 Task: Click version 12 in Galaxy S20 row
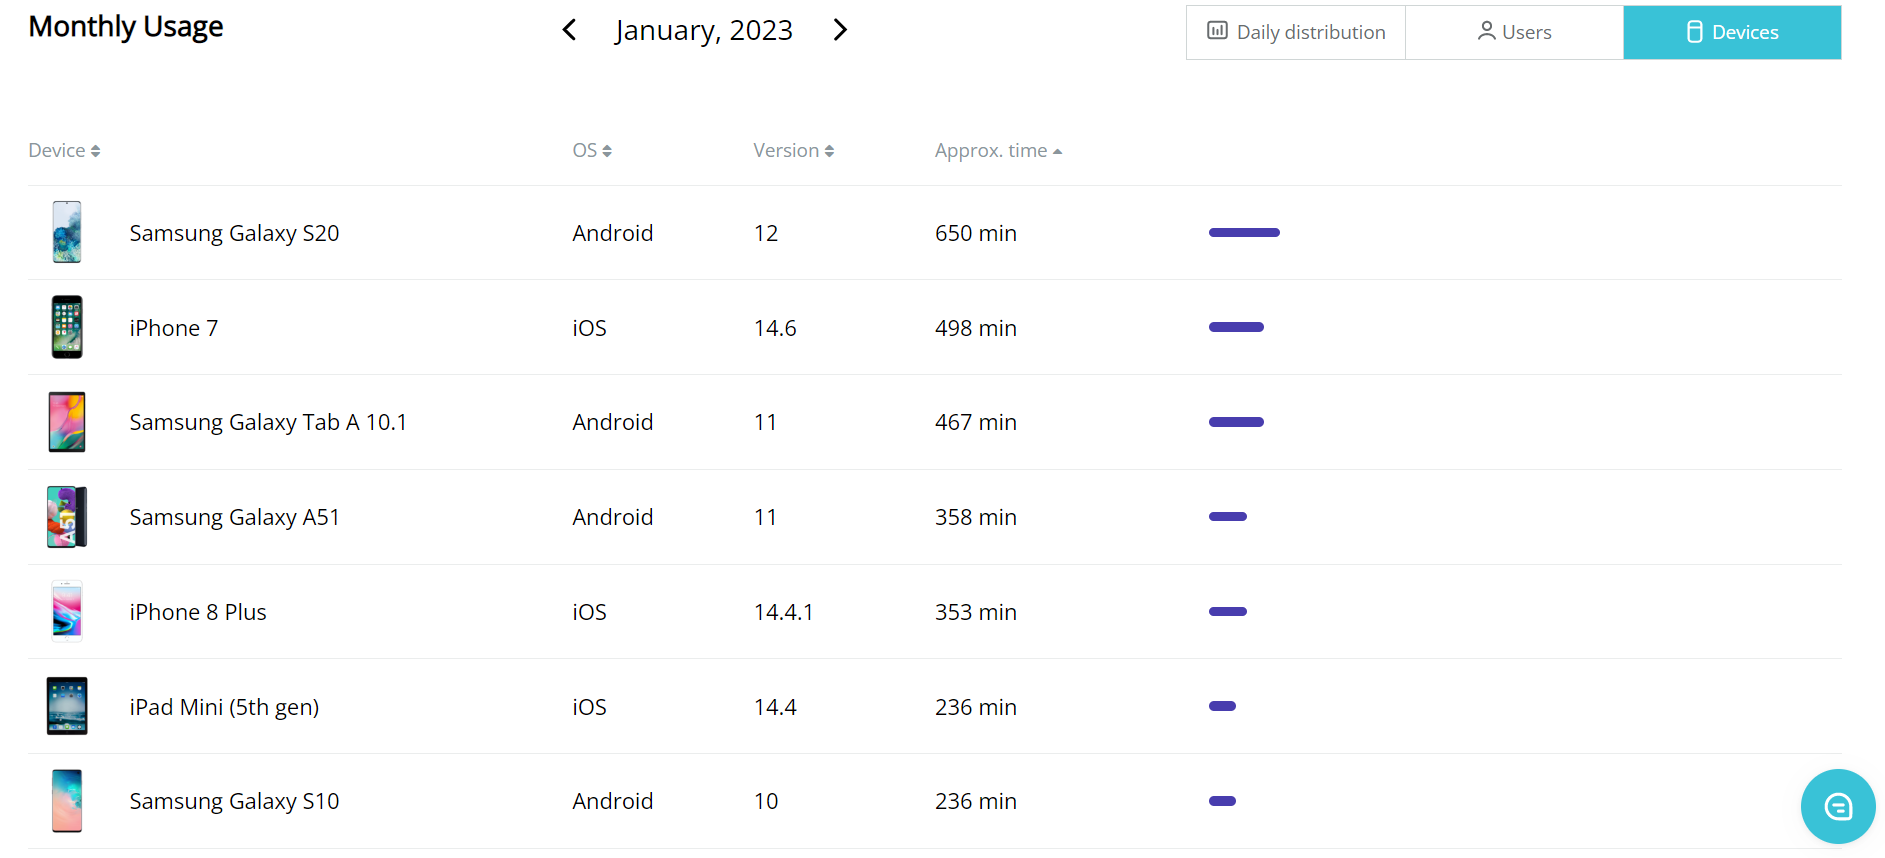point(766,233)
